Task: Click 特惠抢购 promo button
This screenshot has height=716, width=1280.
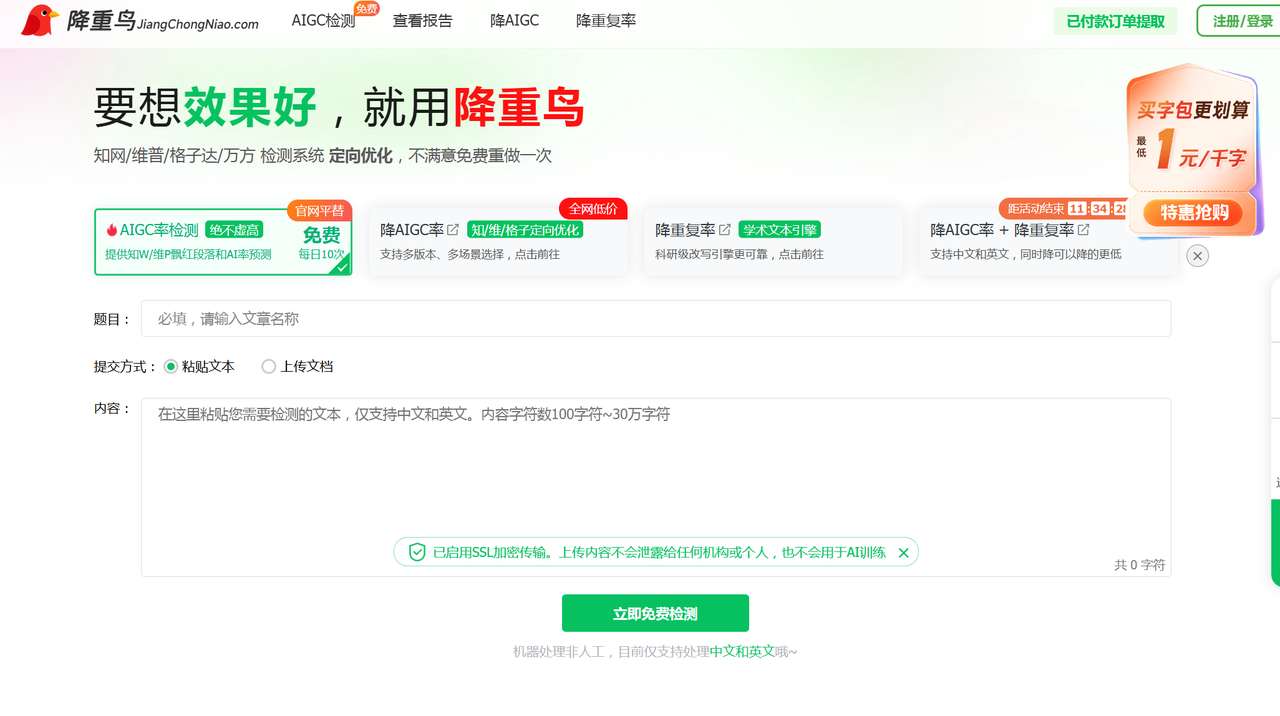Action: pos(1192,212)
